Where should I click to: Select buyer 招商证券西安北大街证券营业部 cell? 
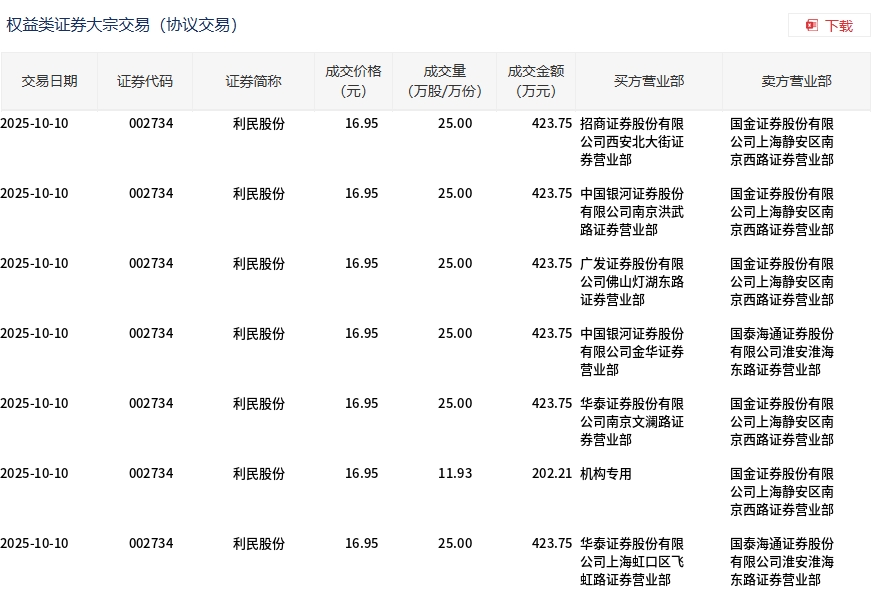(x=632, y=142)
